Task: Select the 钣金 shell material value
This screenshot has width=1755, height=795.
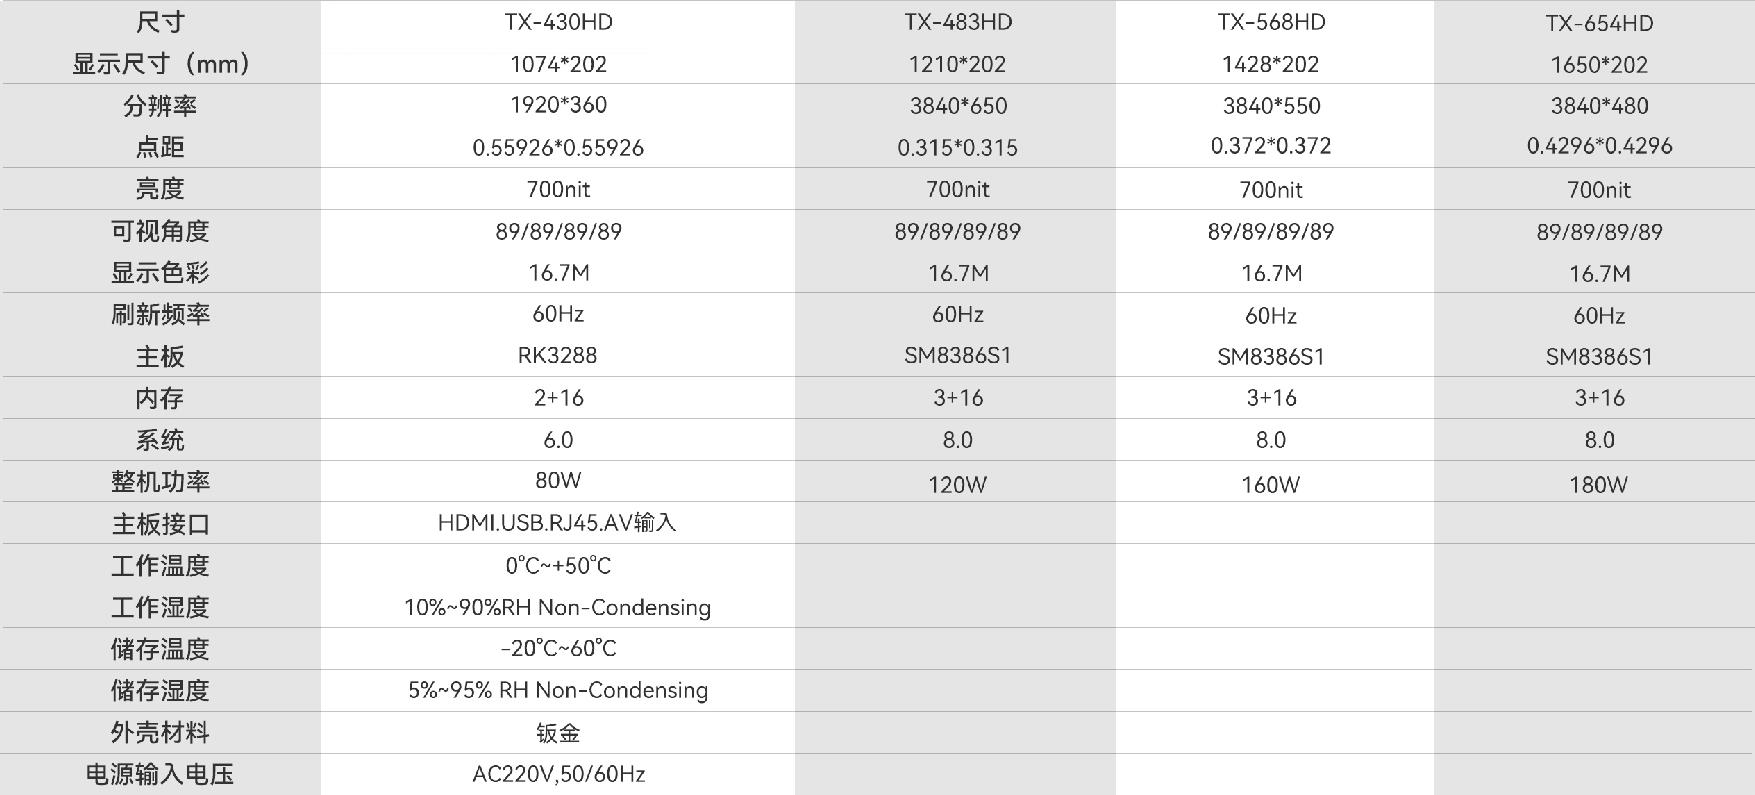Action: tap(558, 733)
